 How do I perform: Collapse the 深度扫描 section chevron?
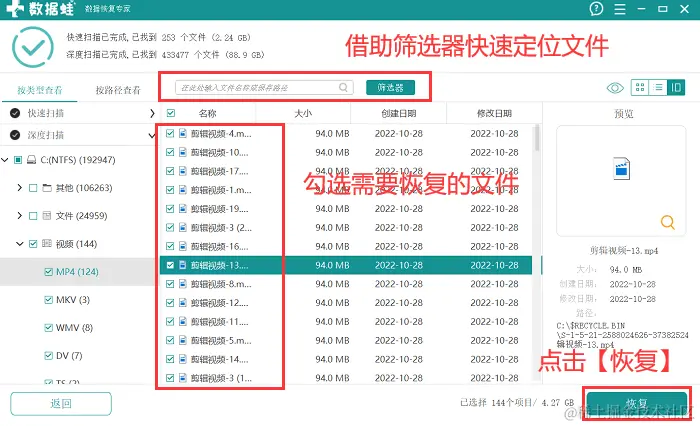point(152,135)
